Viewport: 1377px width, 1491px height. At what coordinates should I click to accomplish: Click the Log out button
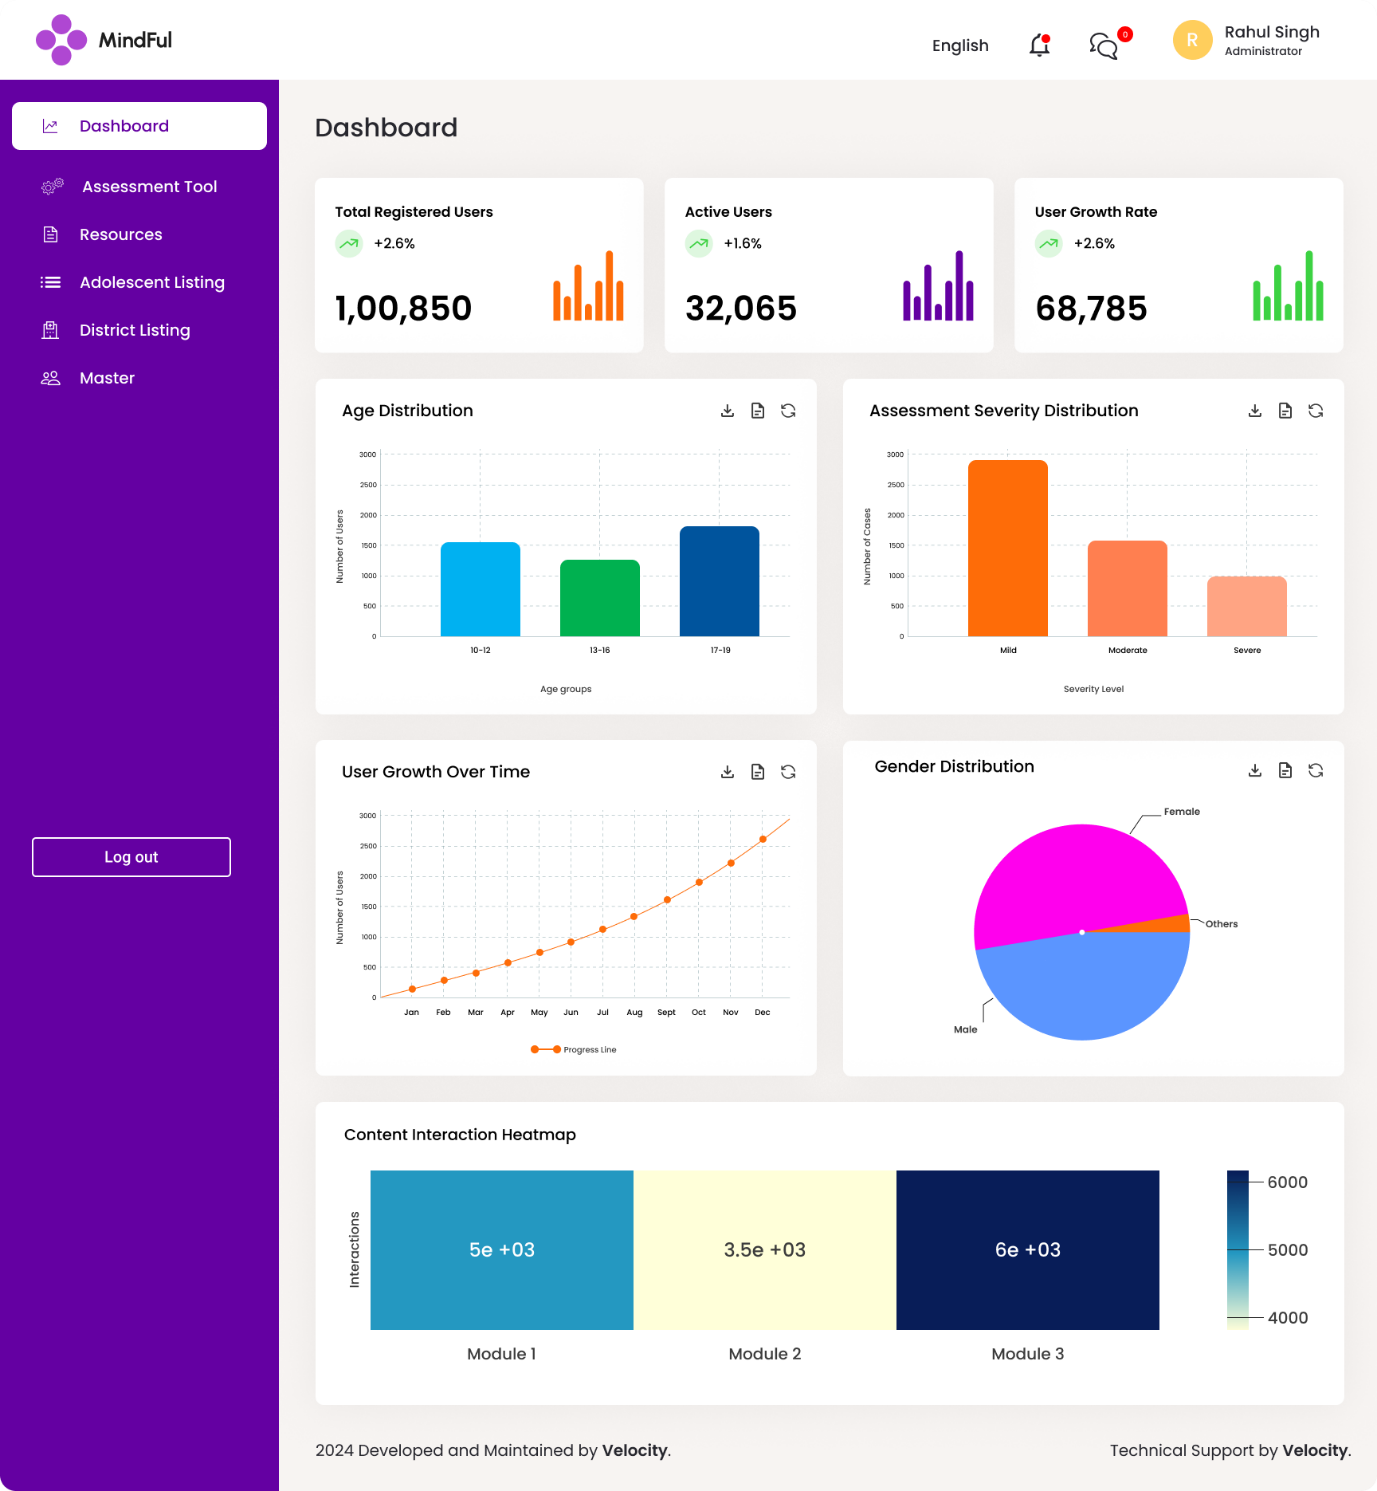(131, 856)
